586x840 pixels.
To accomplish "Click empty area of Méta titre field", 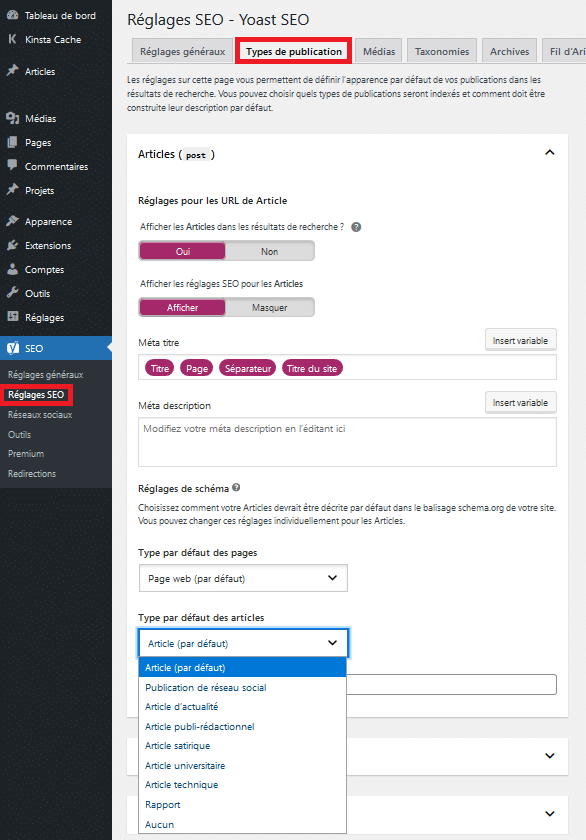I will (449, 368).
